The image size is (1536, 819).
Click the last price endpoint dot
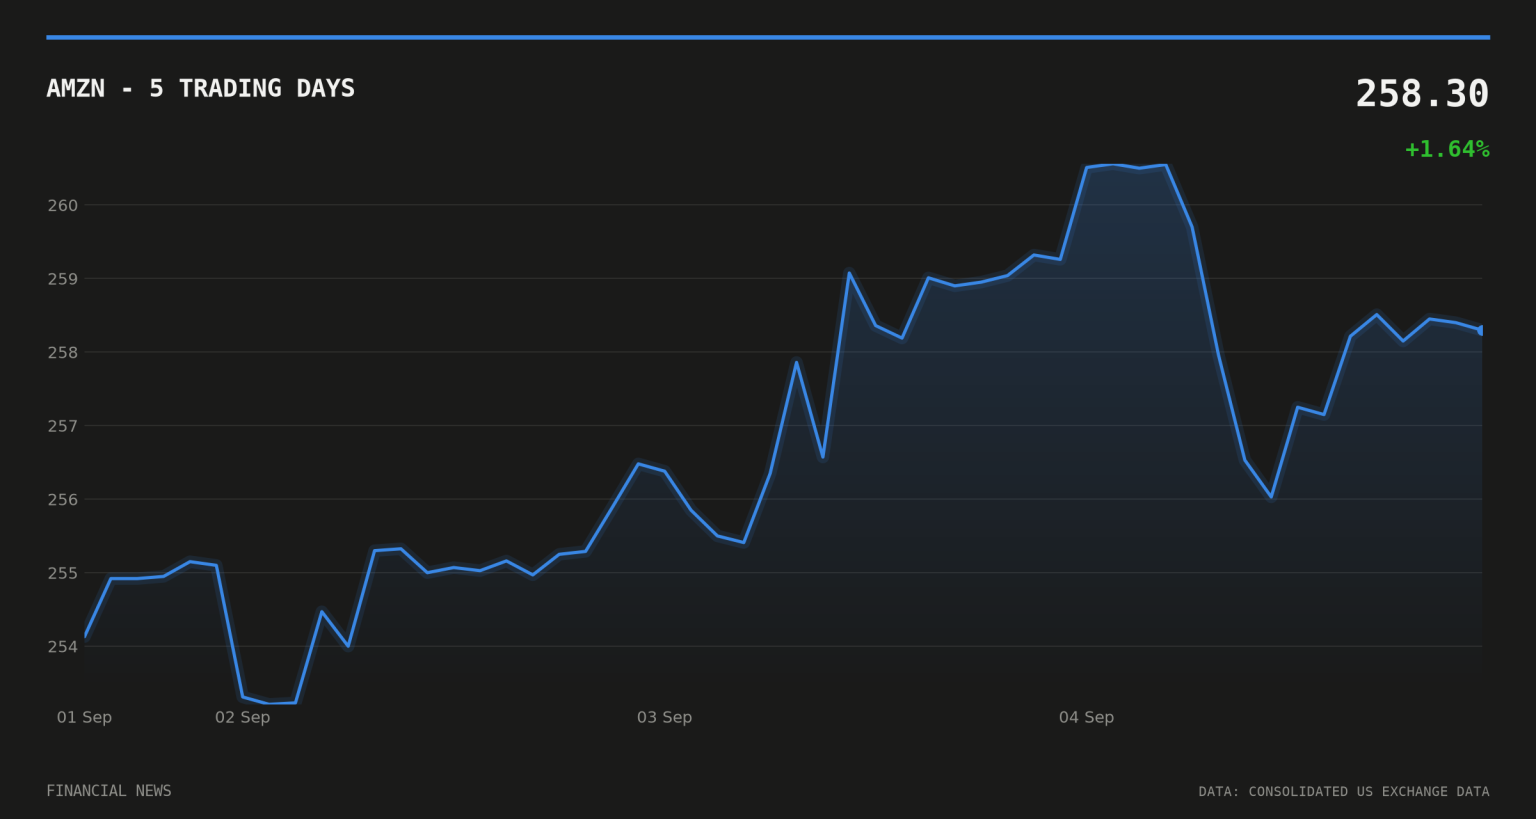[1481, 330]
